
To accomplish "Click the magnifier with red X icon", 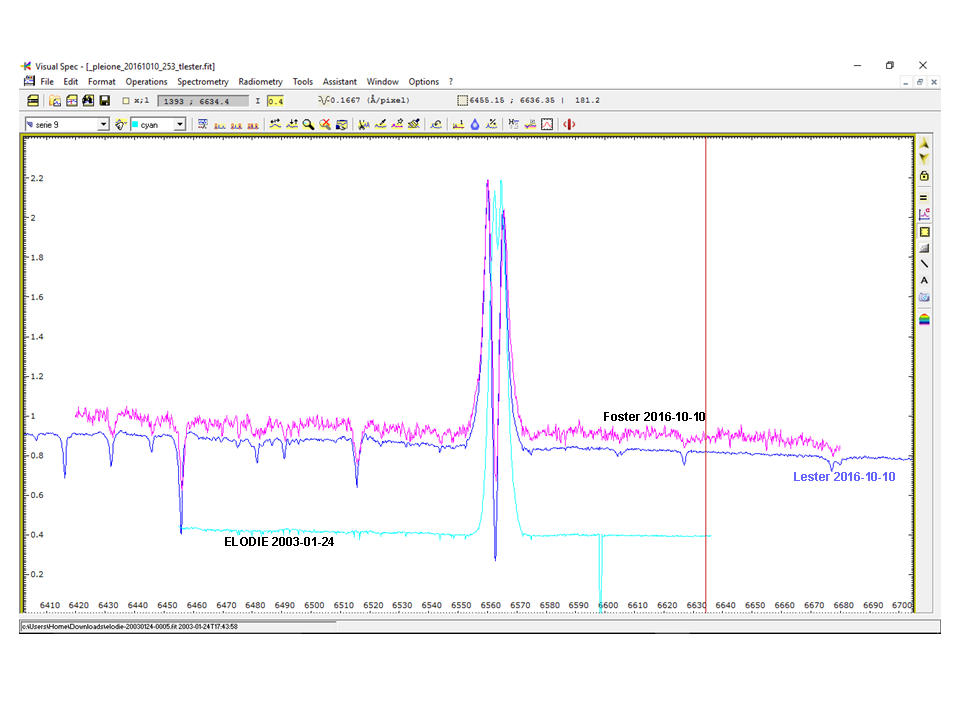I will (x=325, y=124).
